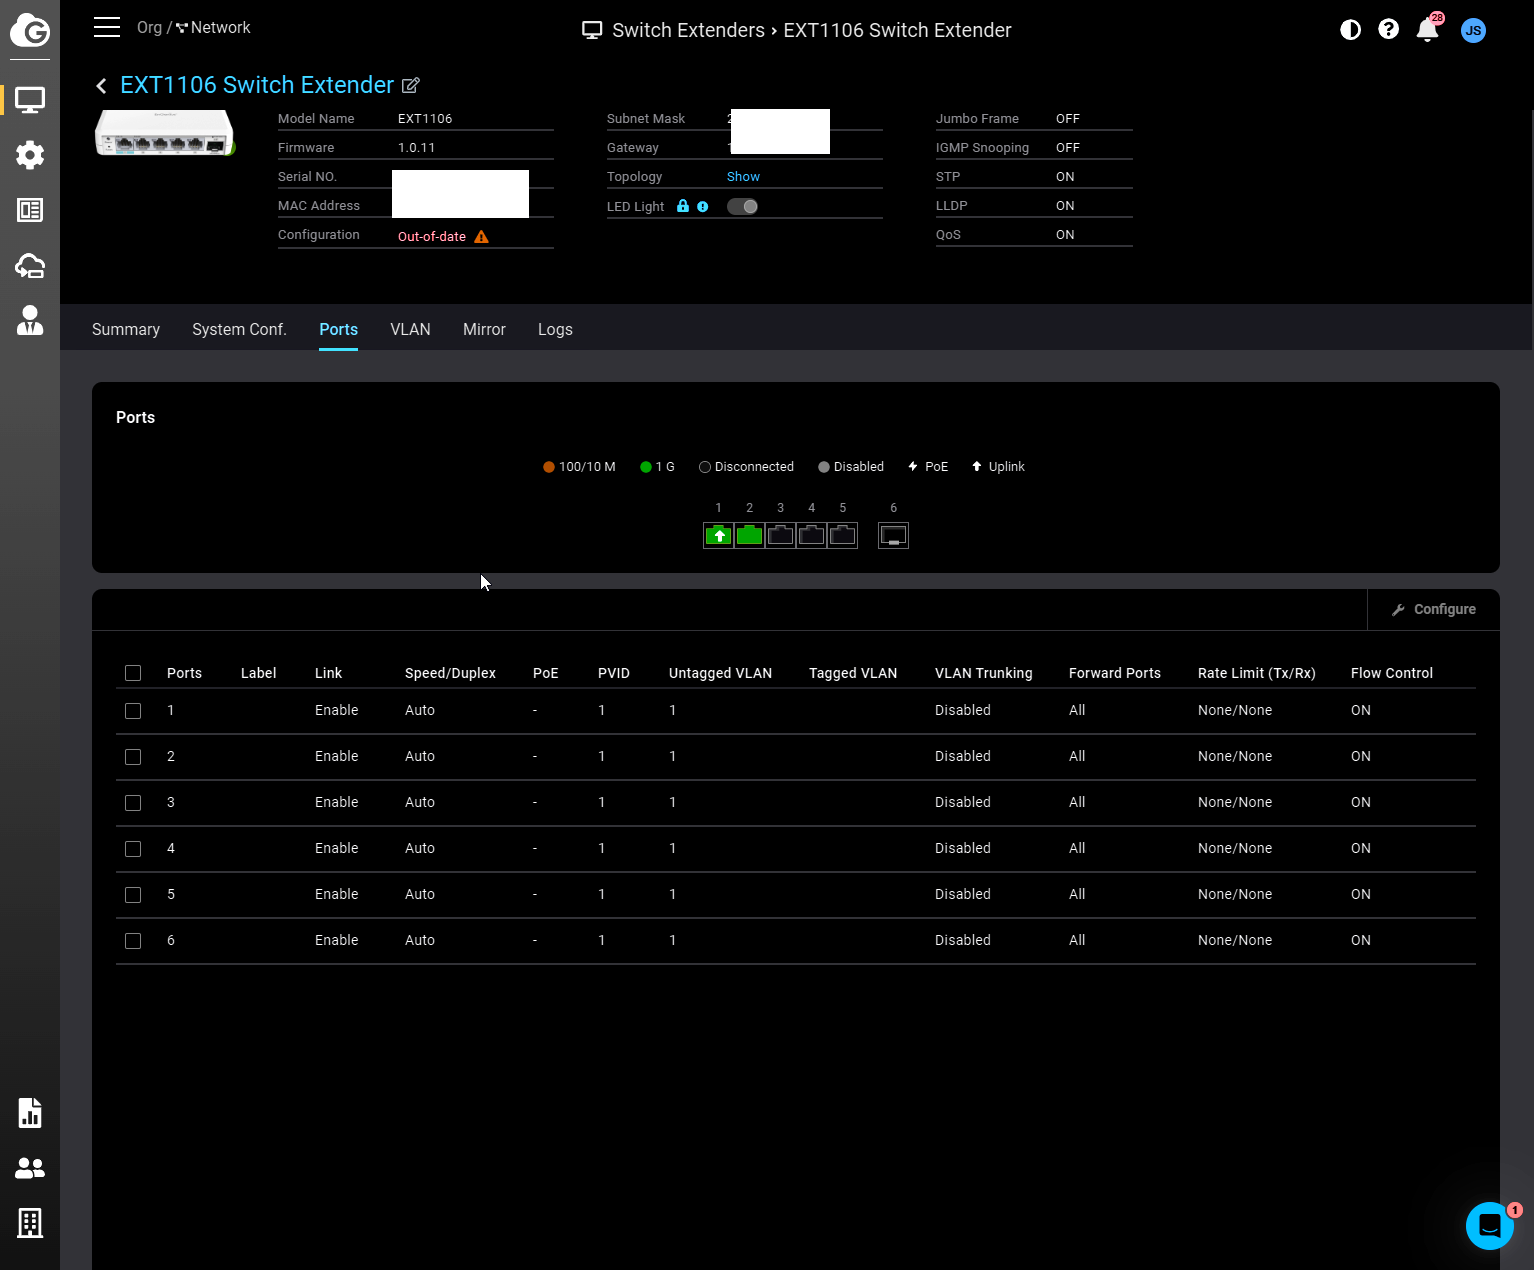Click the Show topology link
The height and width of the screenshot is (1270, 1534).
coord(743,177)
